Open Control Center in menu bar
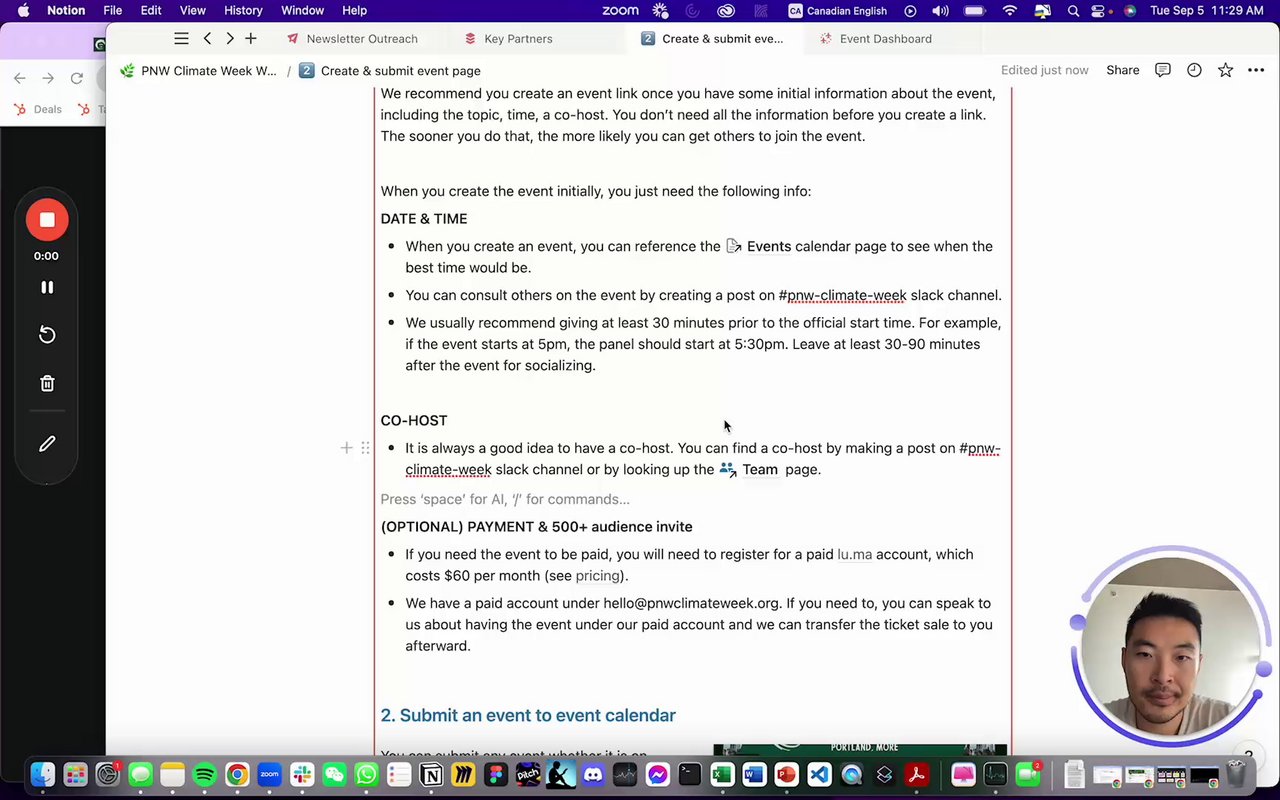This screenshot has width=1280, height=800. point(1100,10)
